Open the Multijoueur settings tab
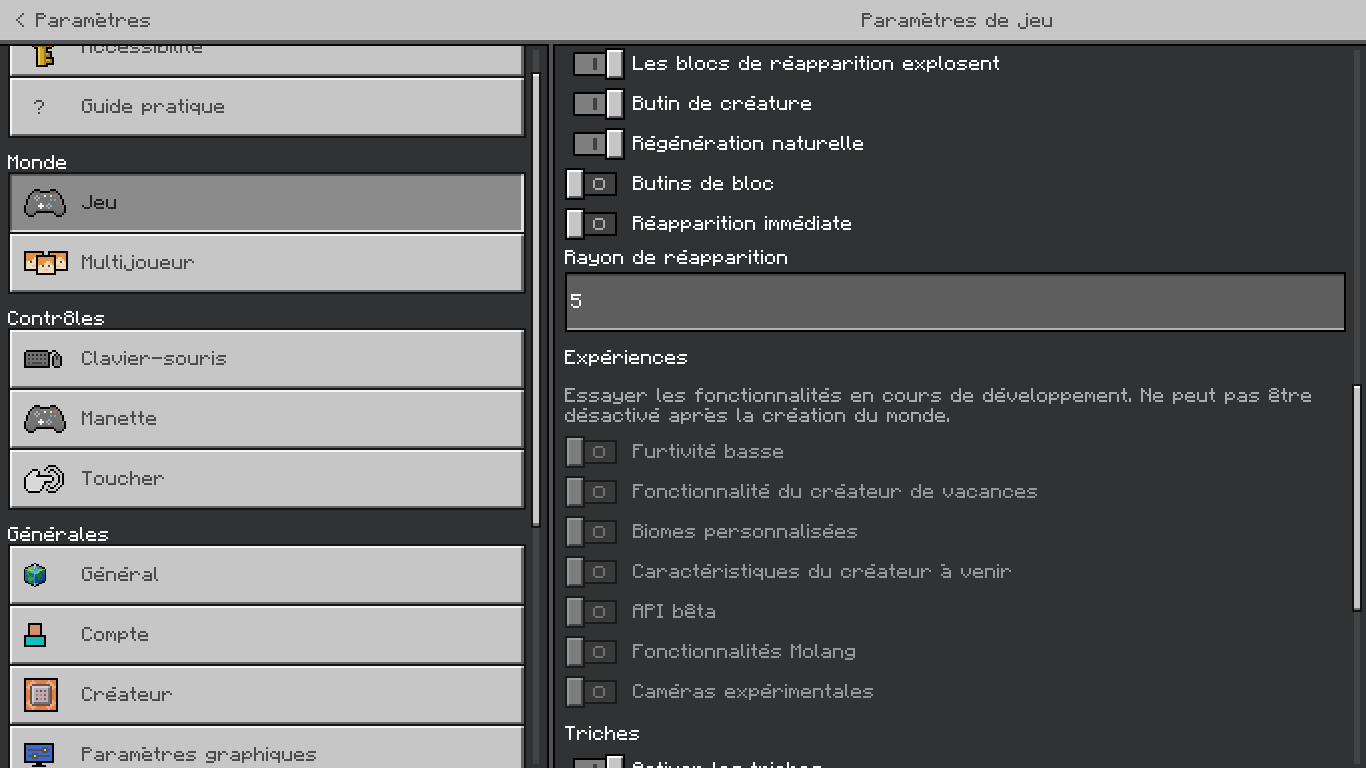1366x768 pixels. [x=266, y=263]
